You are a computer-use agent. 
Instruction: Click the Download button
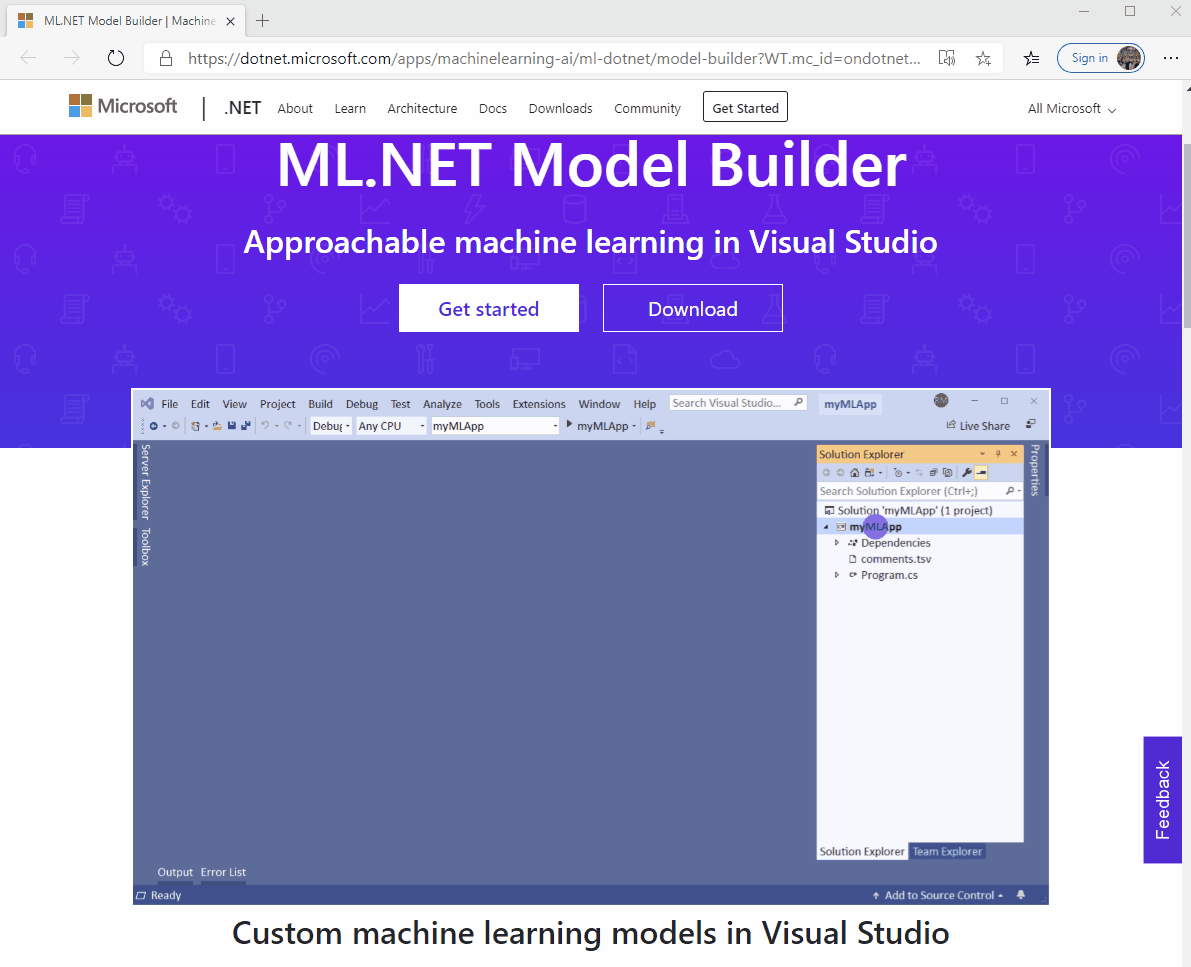[693, 308]
